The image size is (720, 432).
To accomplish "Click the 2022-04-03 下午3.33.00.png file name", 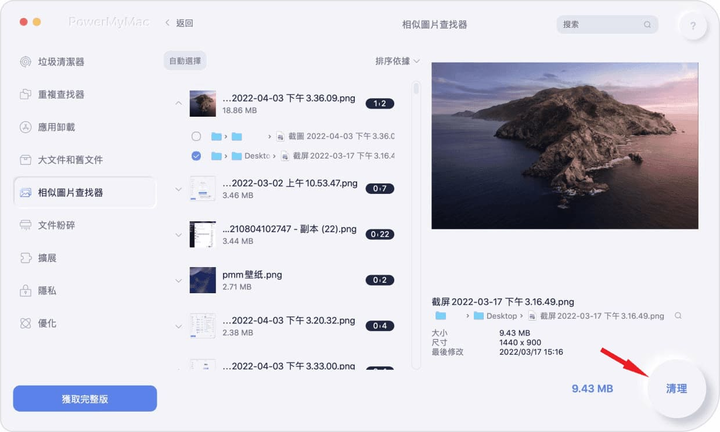I will (x=289, y=366).
